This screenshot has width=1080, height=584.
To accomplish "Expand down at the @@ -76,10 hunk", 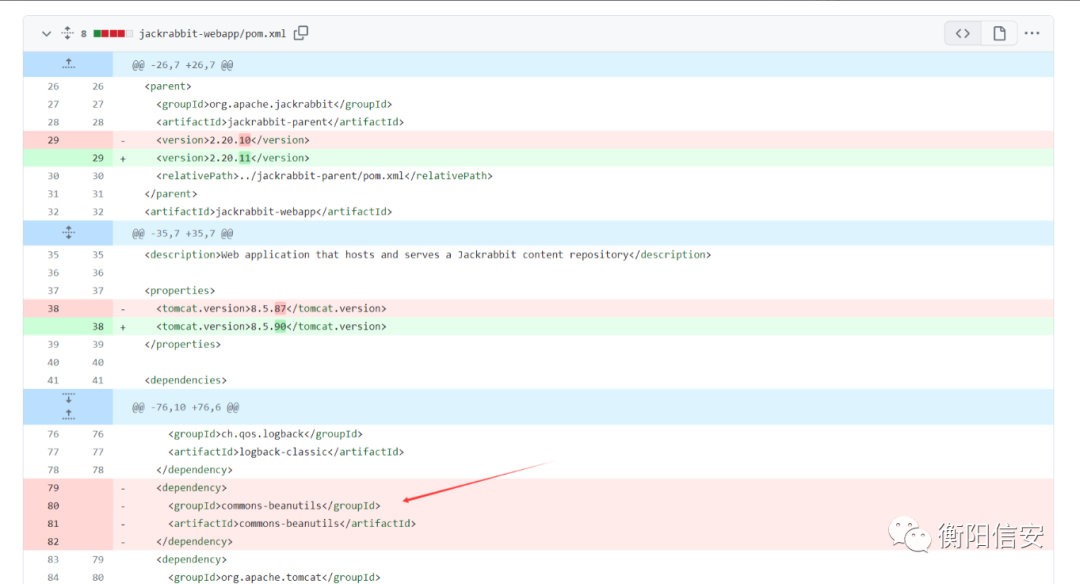I will [x=68, y=398].
